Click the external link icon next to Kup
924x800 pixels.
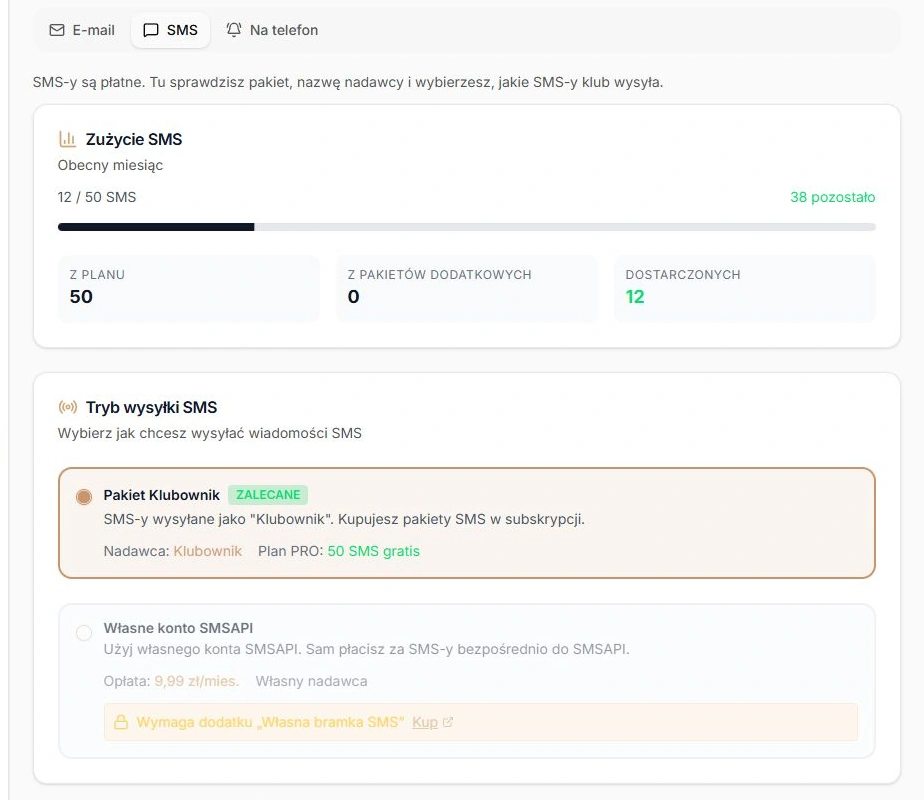(448, 722)
